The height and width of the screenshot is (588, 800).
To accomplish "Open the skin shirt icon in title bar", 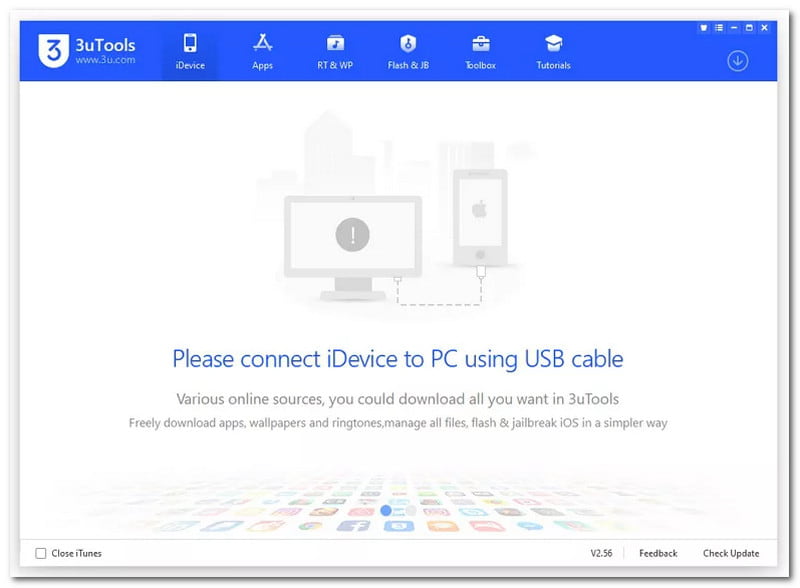I will point(704,28).
